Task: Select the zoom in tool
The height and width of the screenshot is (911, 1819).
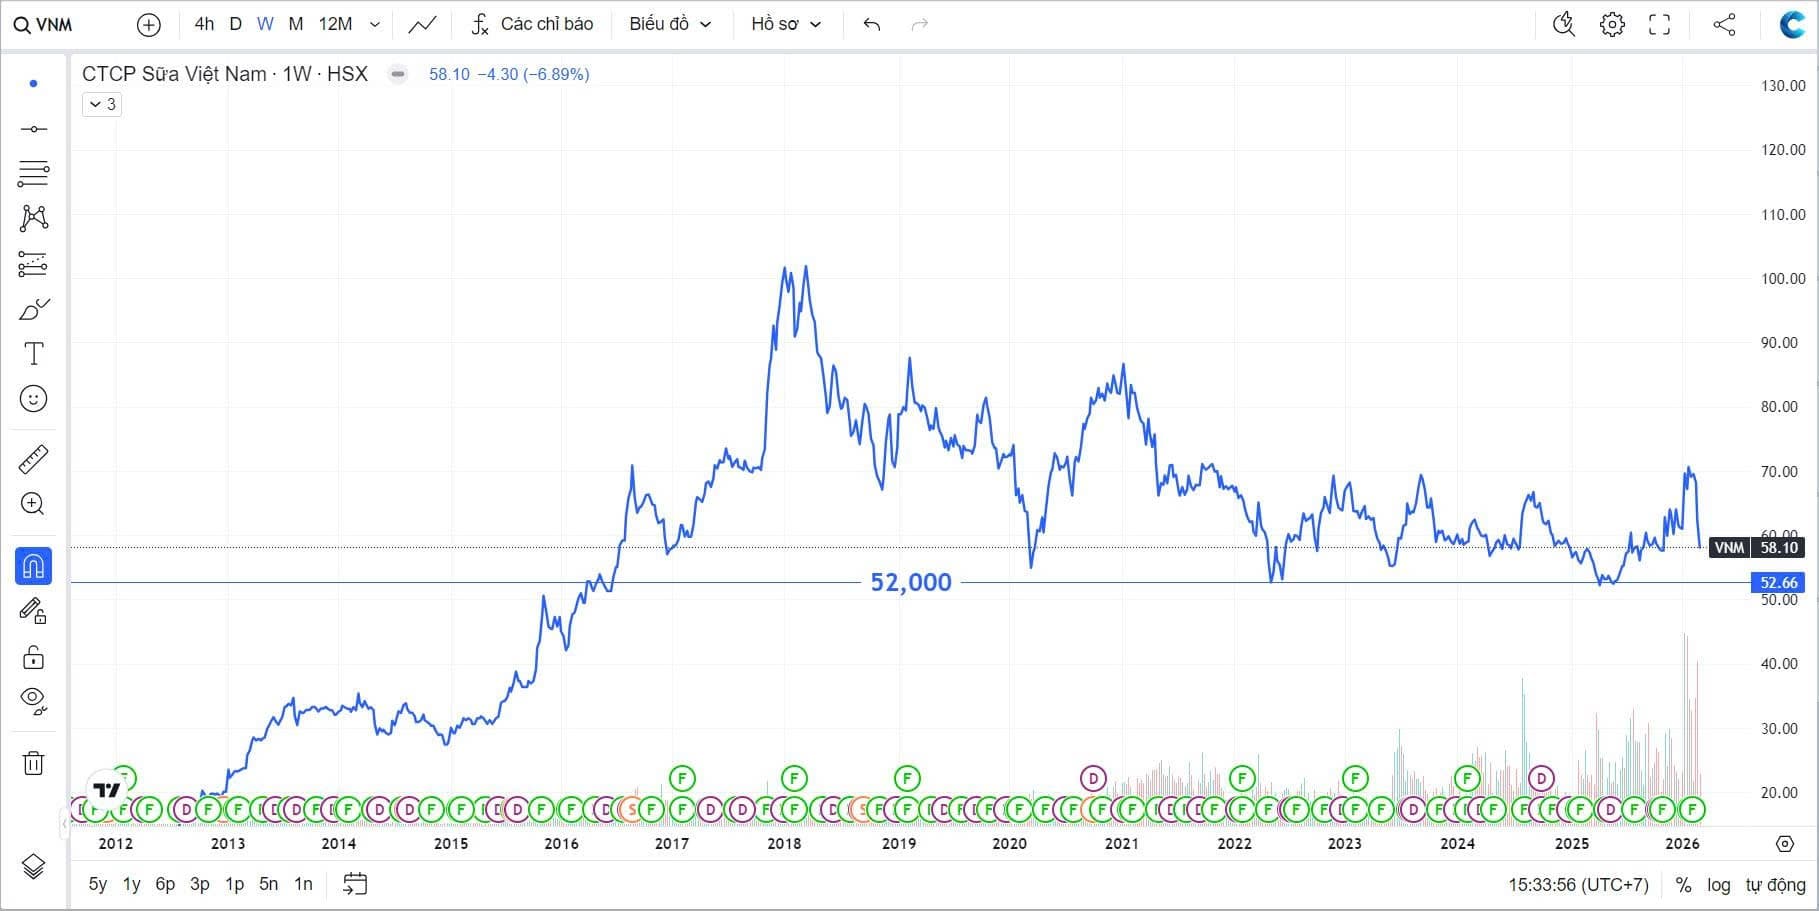Action: point(33,504)
